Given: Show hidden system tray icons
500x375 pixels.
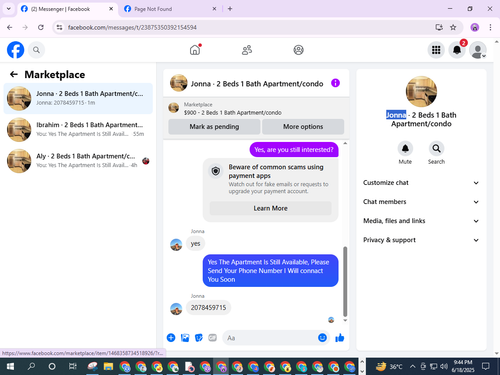Looking at the screenshot, I should click(412, 367).
